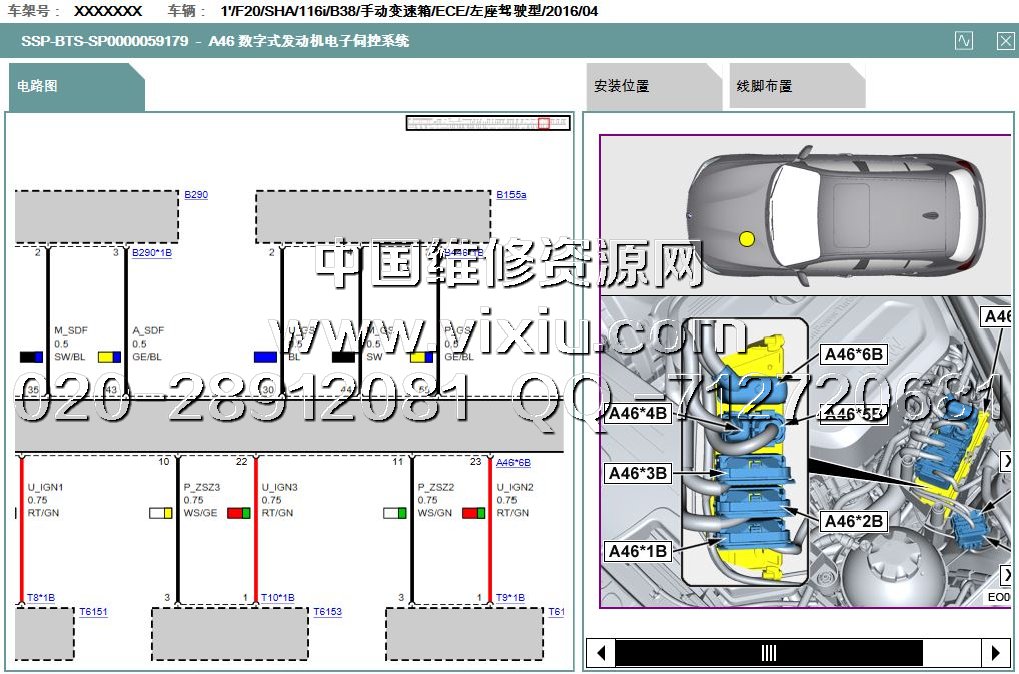
Task: Click the horizontal scrollbar thumb
Action: click(x=768, y=653)
